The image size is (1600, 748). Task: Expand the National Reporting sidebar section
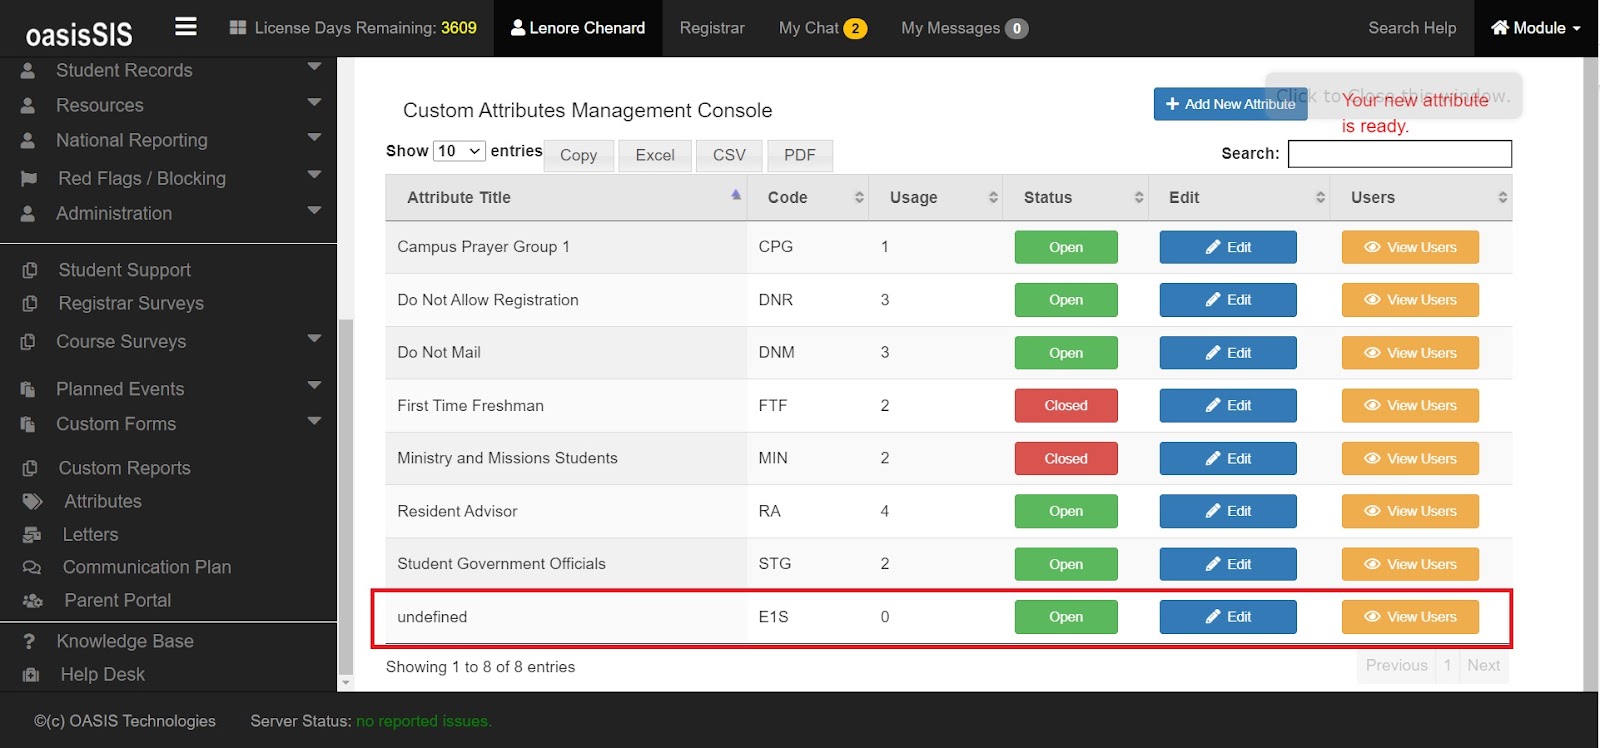(314, 137)
